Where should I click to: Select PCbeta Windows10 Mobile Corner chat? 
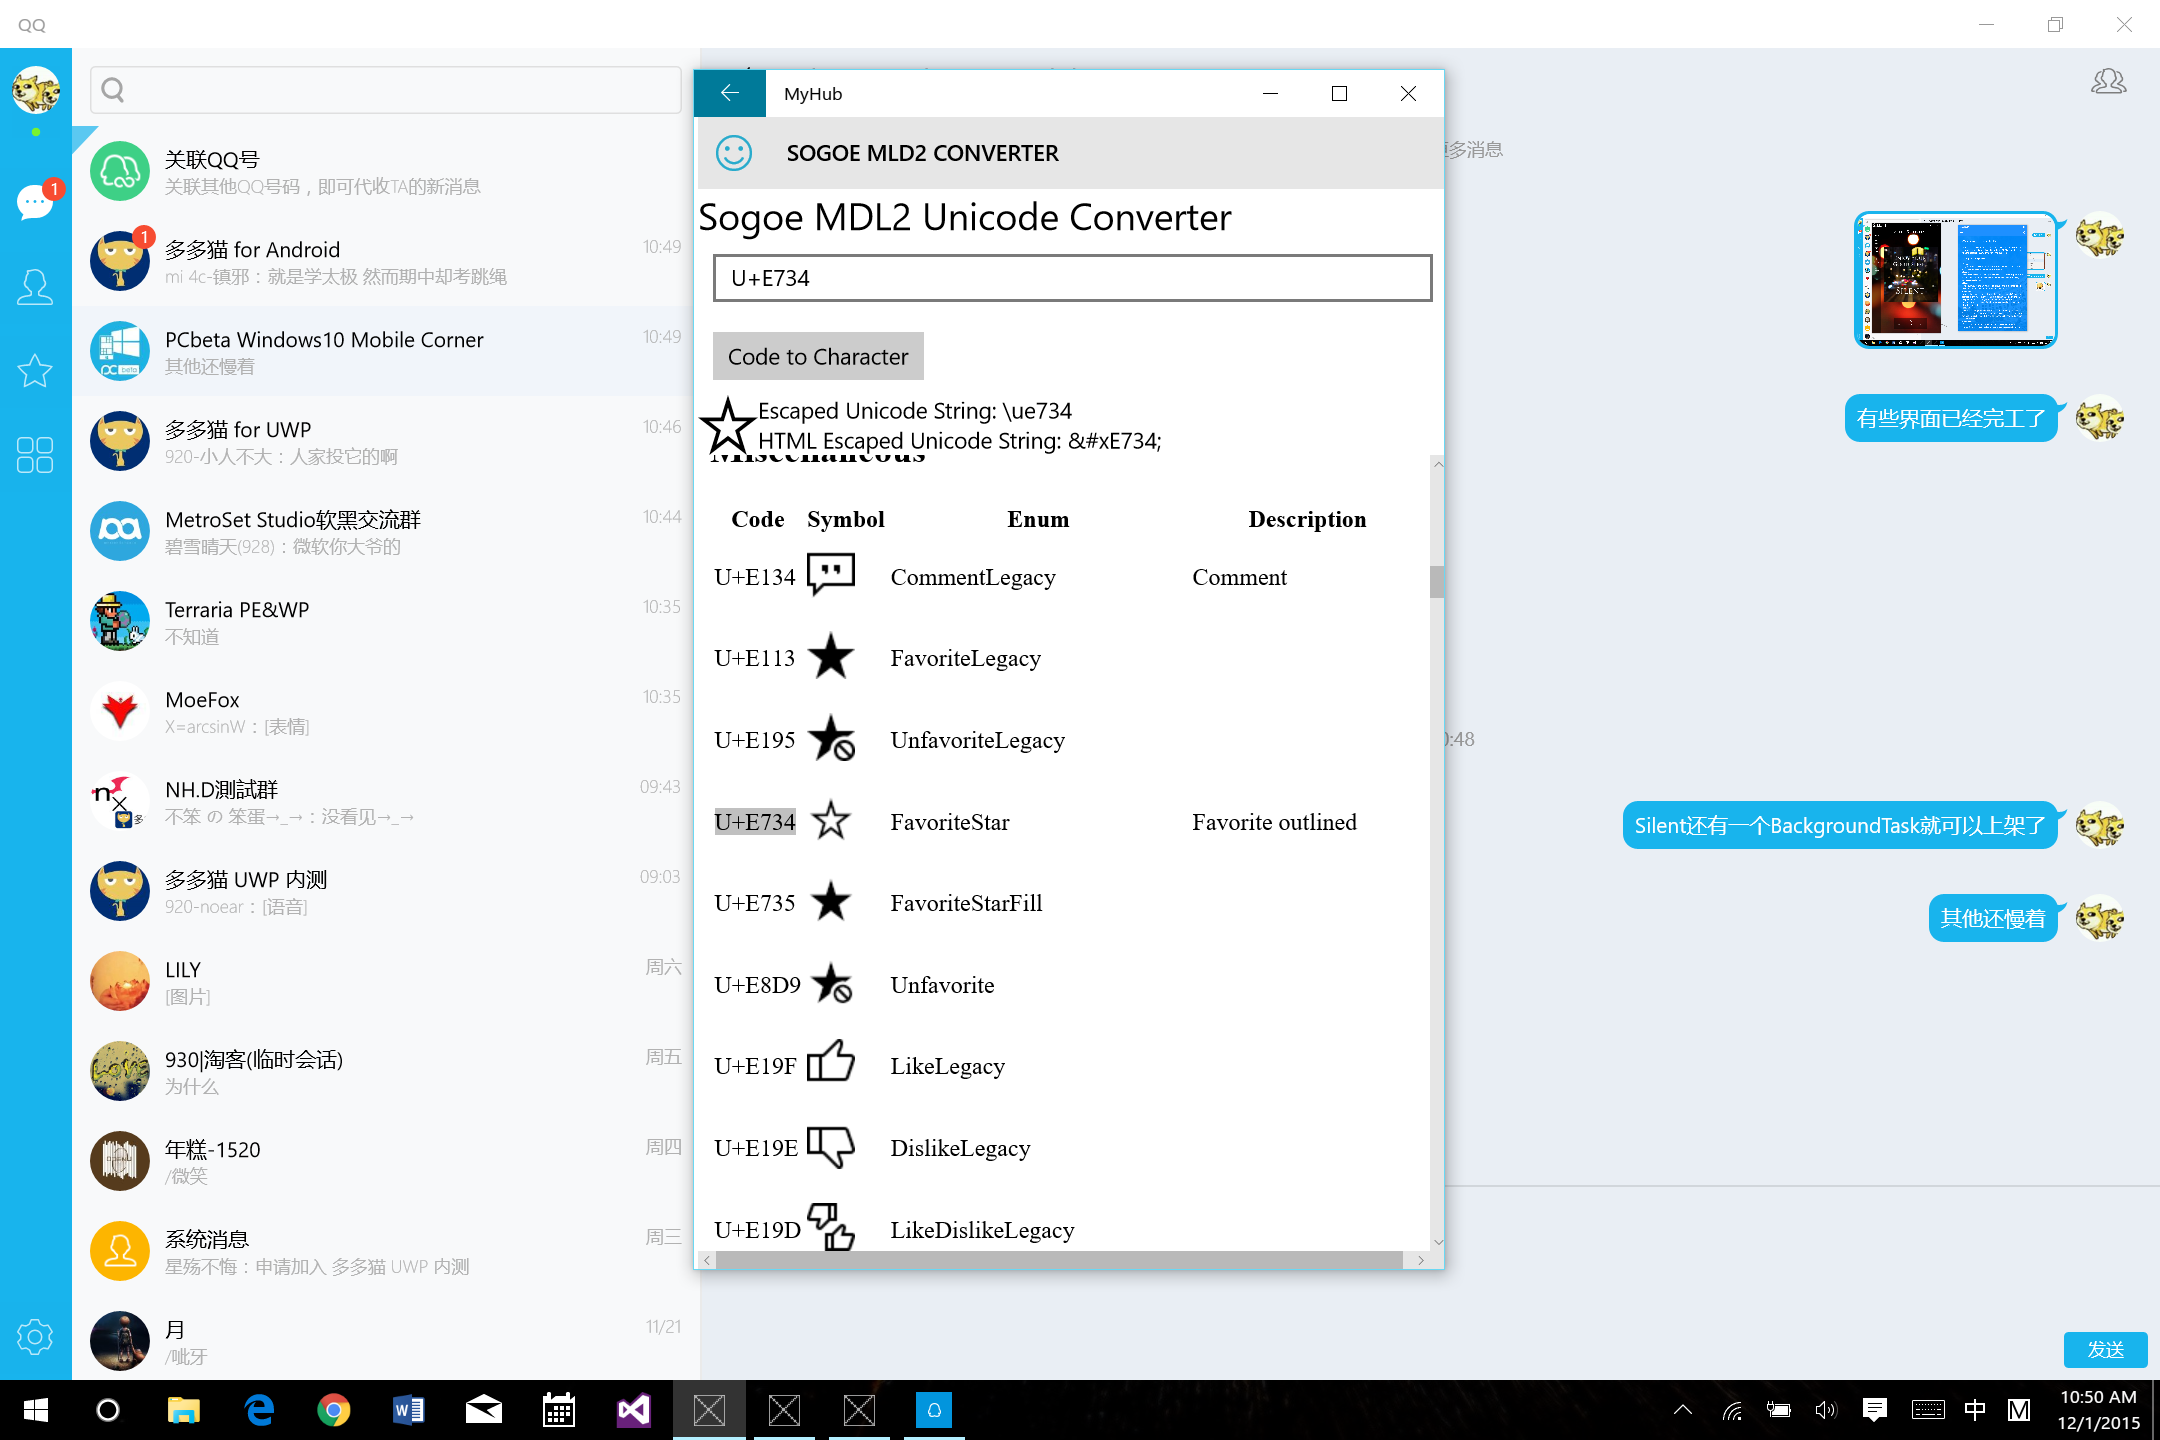tap(386, 351)
